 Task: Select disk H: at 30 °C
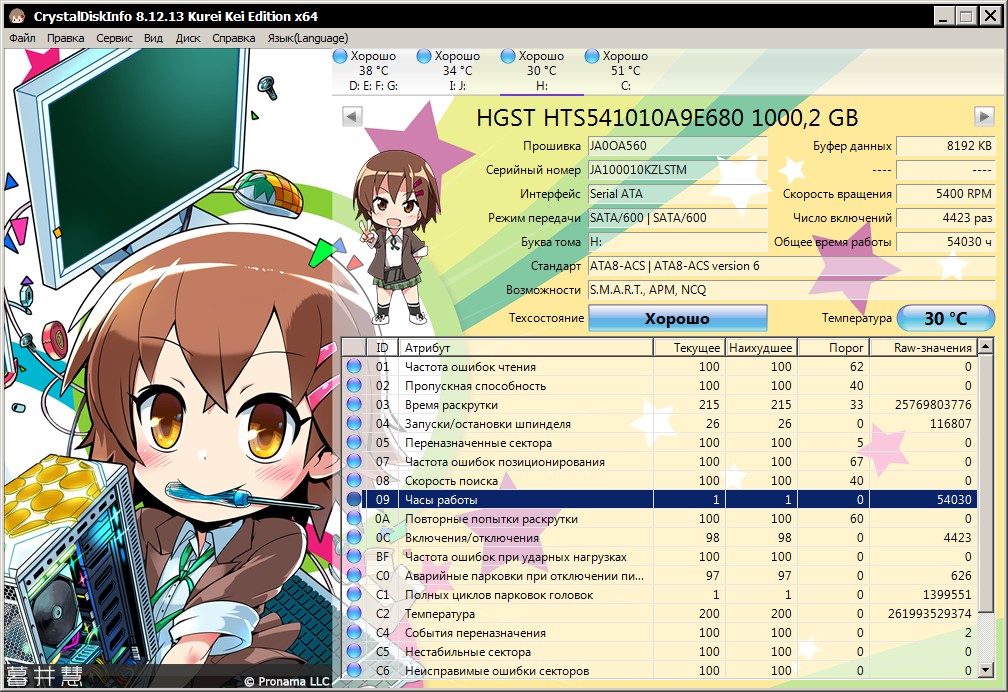[x=541, y=71]
